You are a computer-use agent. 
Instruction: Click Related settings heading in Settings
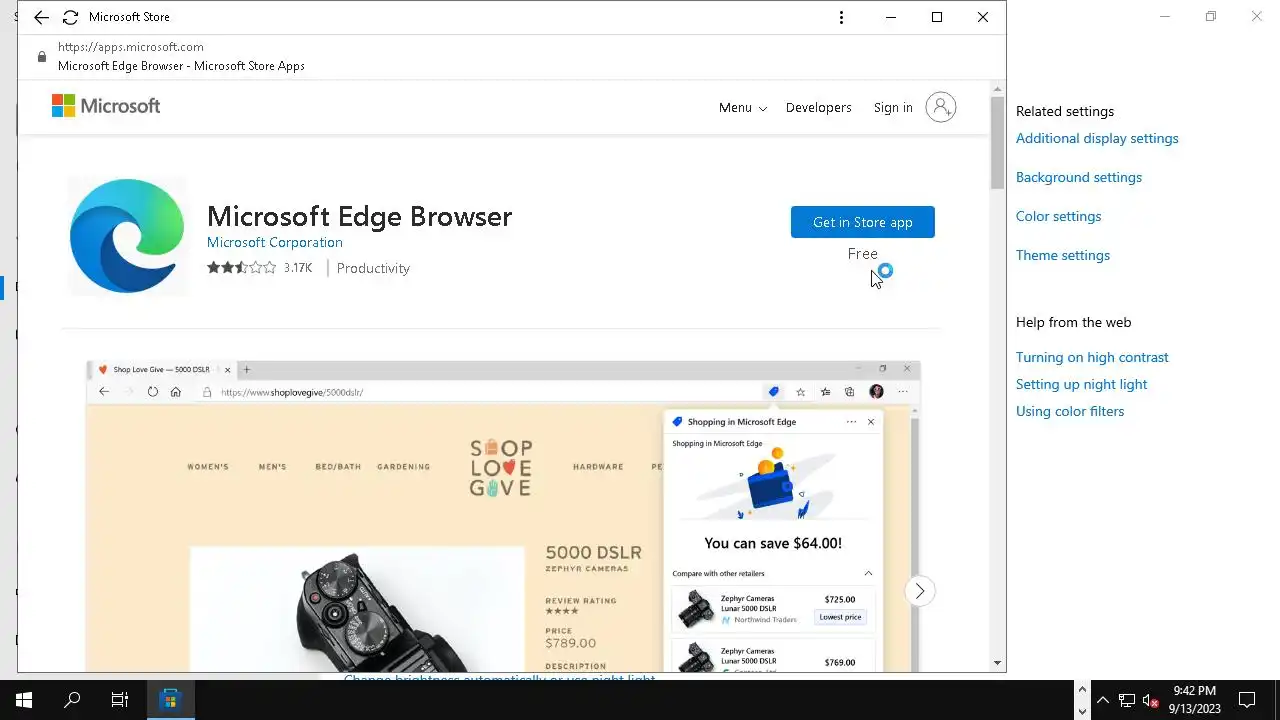tap(1065, 111)
